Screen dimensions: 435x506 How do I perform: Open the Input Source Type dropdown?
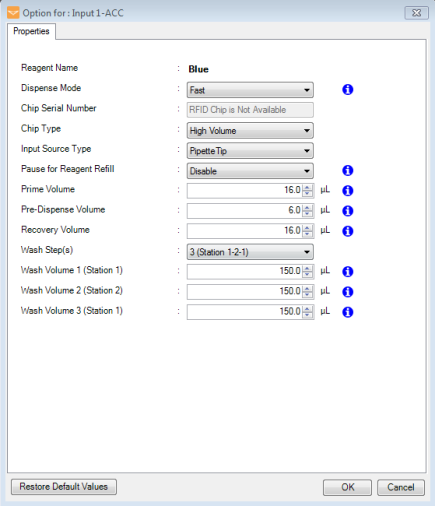pyautogui.click(x=250, y=151)
